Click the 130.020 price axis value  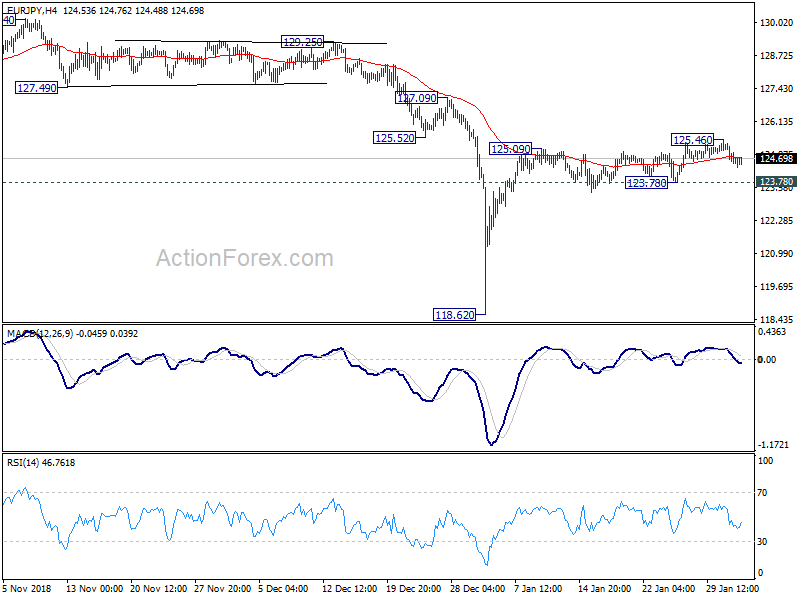[777, 22]
